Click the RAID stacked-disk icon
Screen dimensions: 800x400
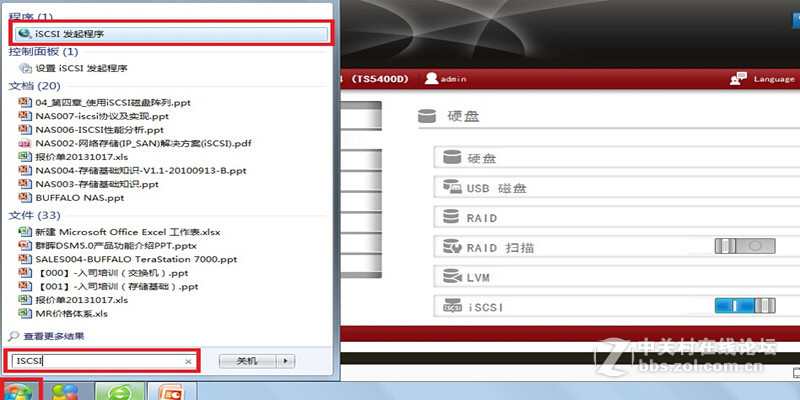click(x=452, y=217)
